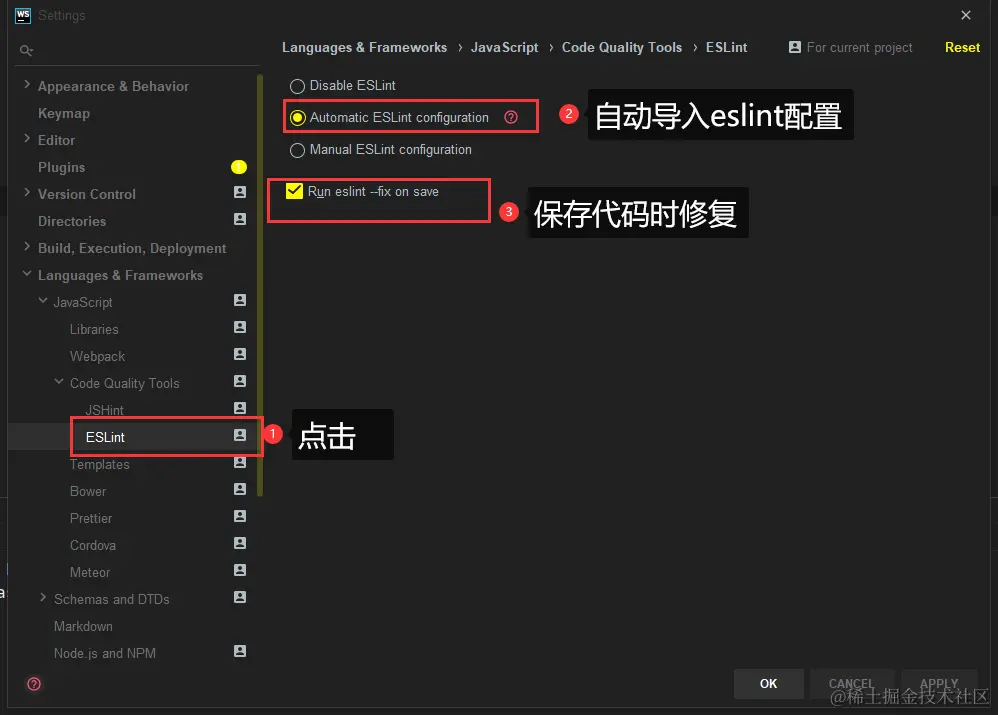The width and height of the screenshot is (998, 715).
Task: Expand the Schemas and DTDs node
Action: [x=43, y=597]
